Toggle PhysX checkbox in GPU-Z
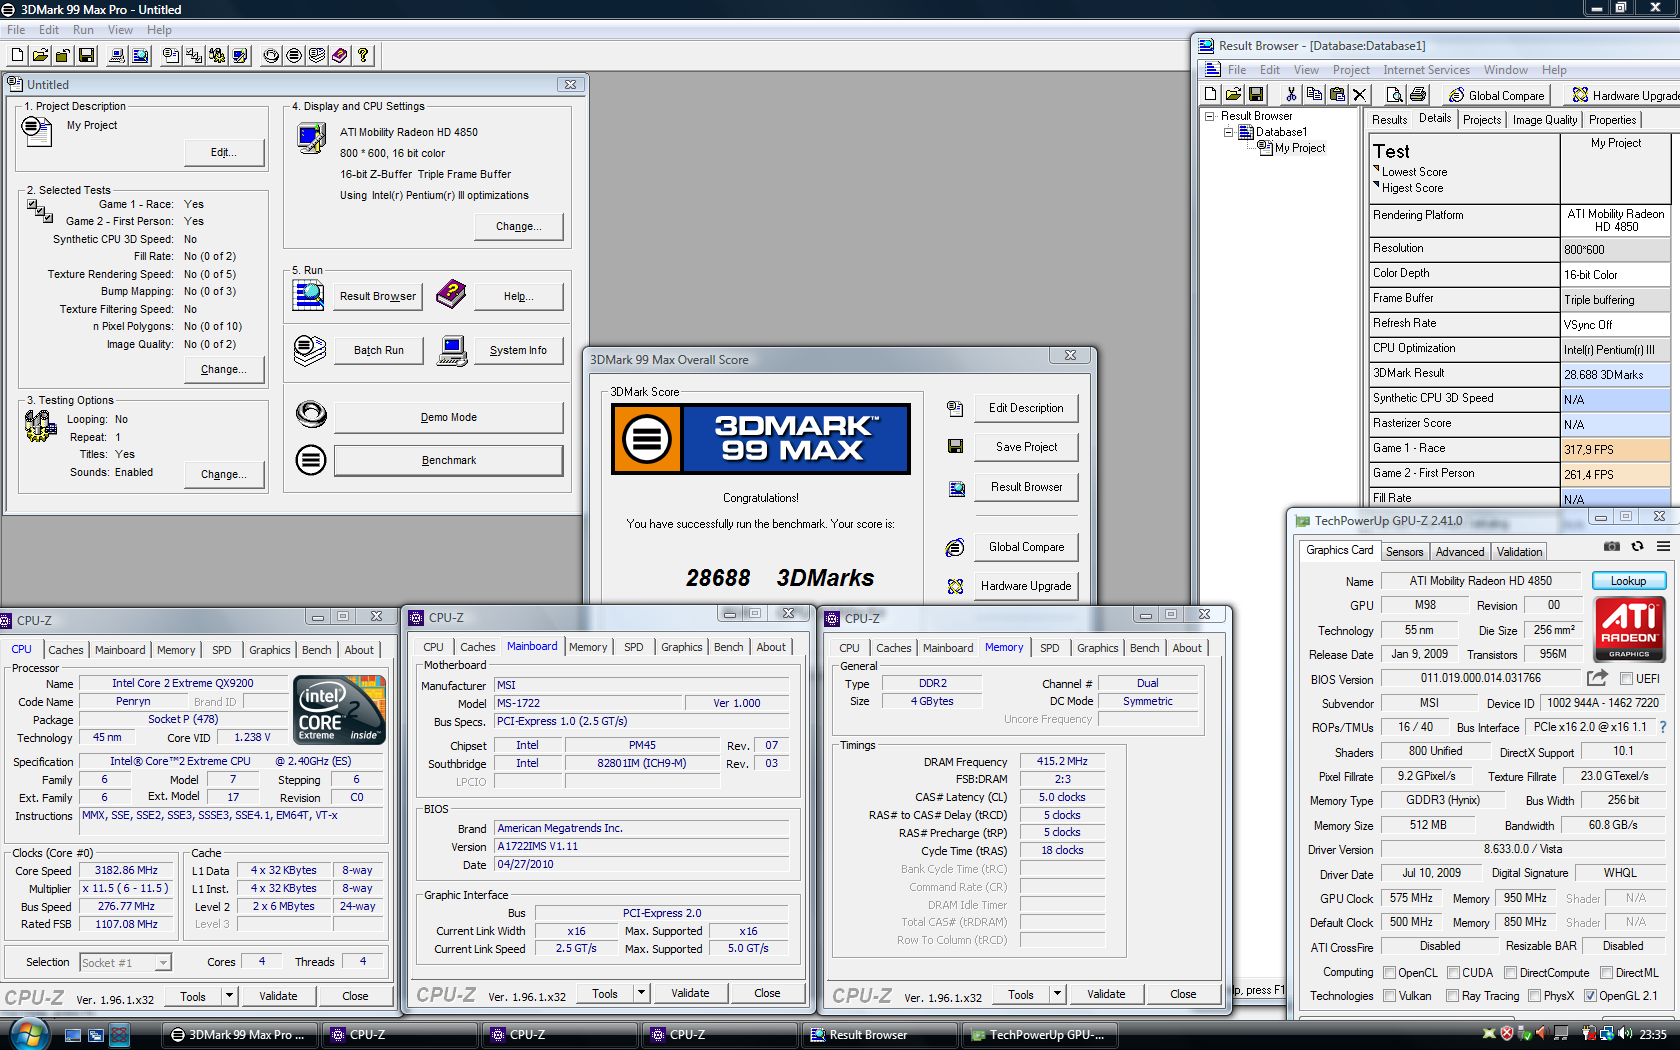The width and height of the screenshot is (1680, 1050). pos(1534,996)
